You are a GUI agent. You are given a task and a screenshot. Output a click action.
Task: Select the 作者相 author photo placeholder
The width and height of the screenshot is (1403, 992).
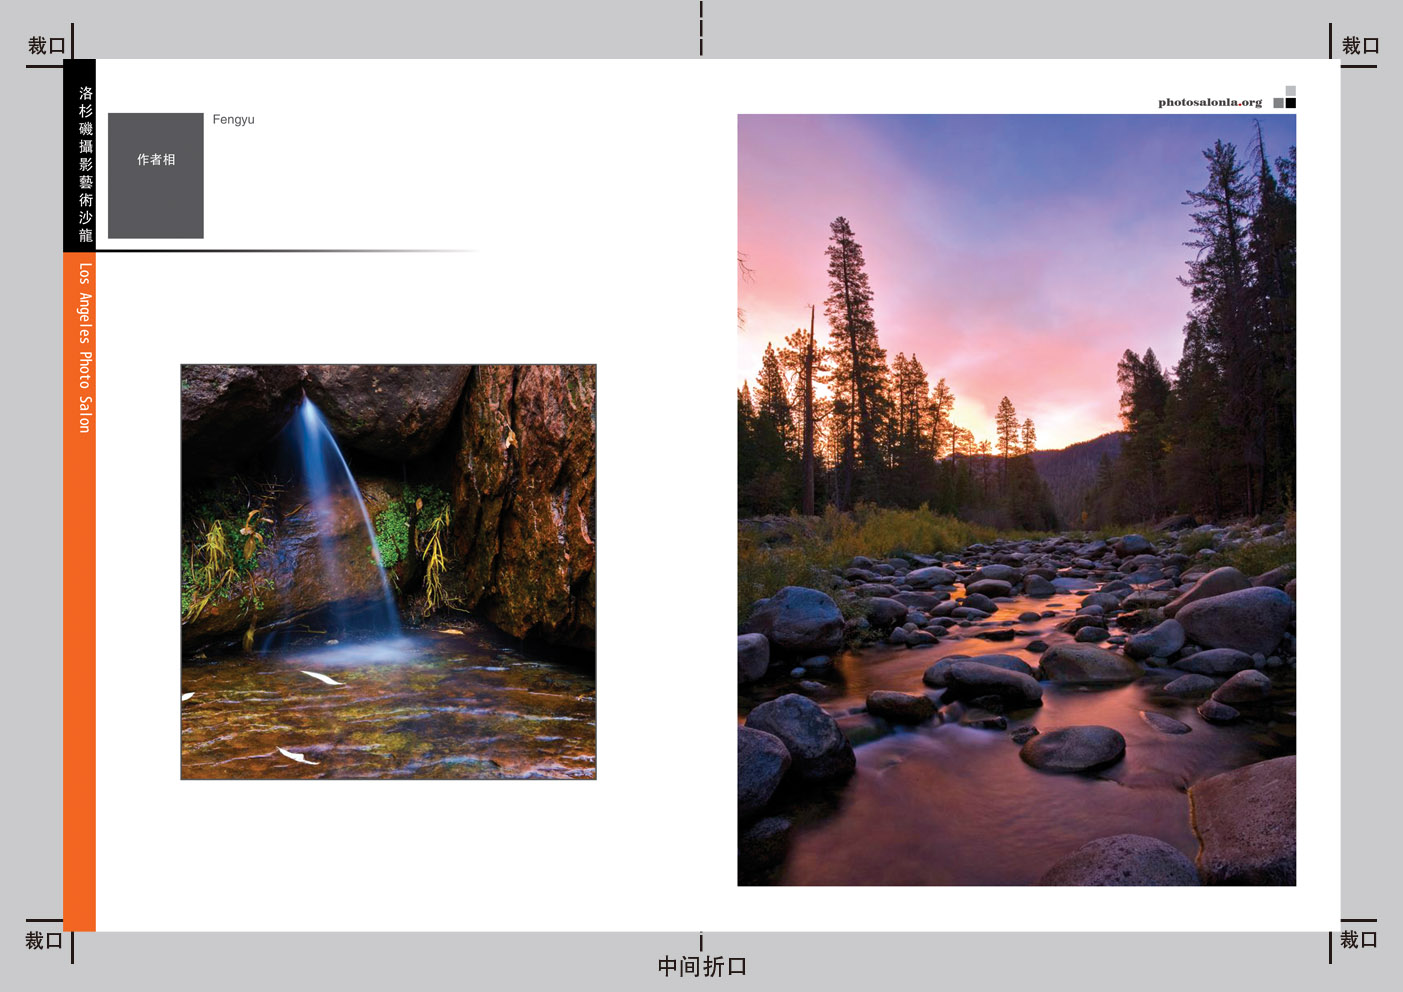(x=156, y=175)
